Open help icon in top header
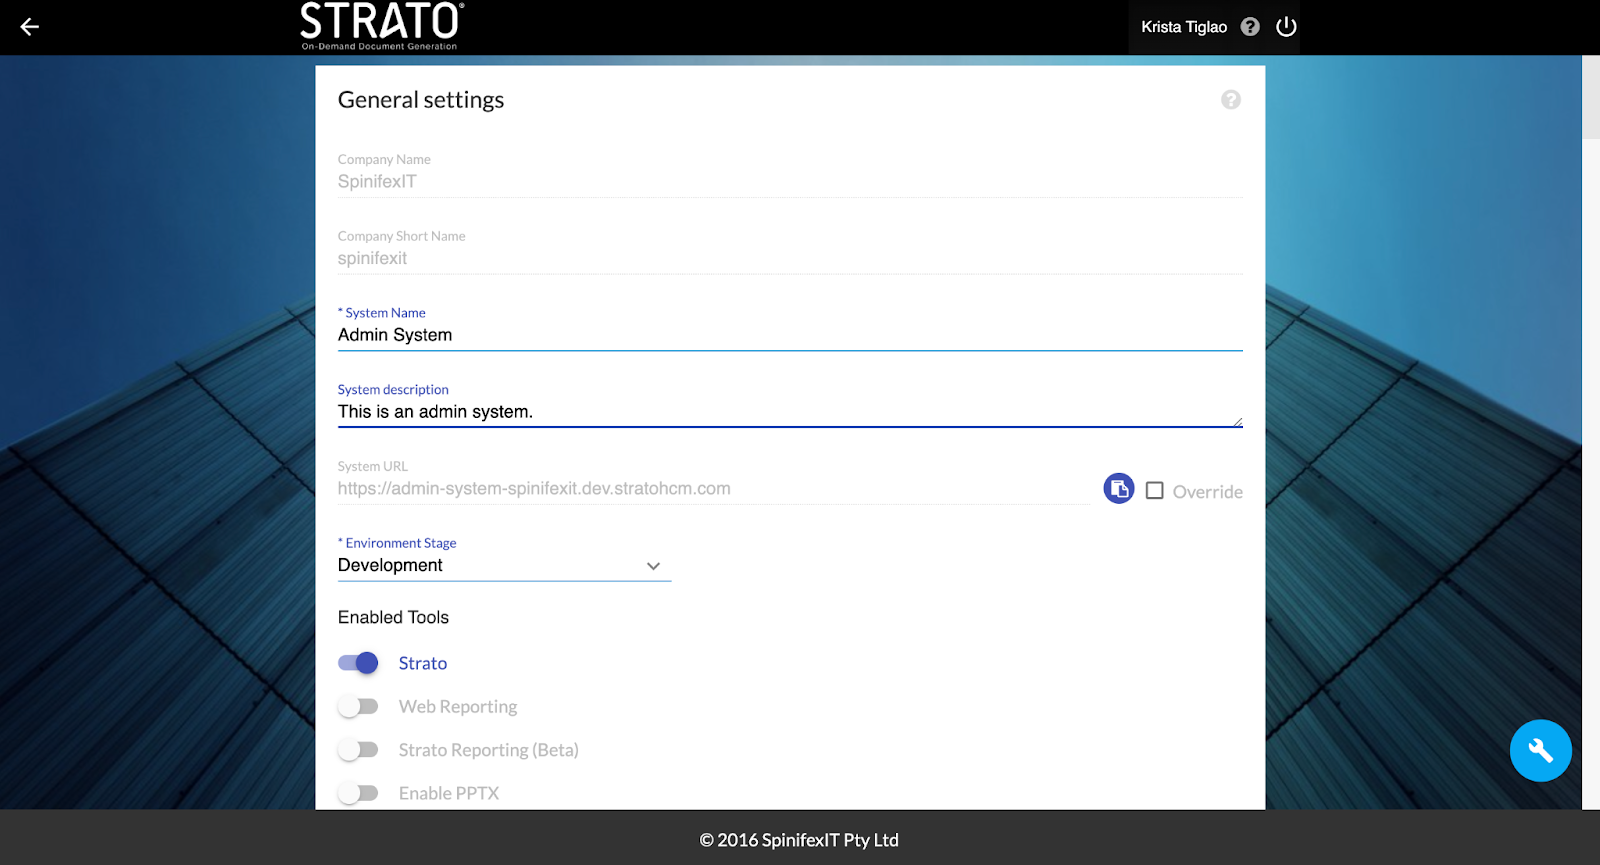The width and height of the screenshot is (1600, 865). tap(1250, 27)
